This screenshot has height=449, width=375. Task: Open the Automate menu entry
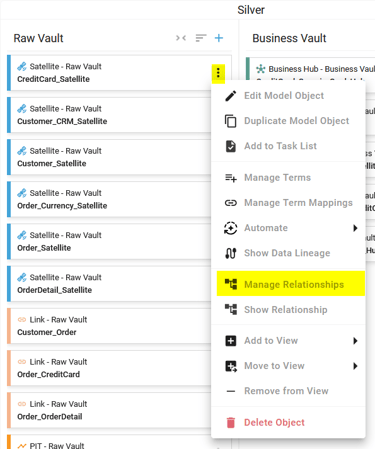point(288,228)
